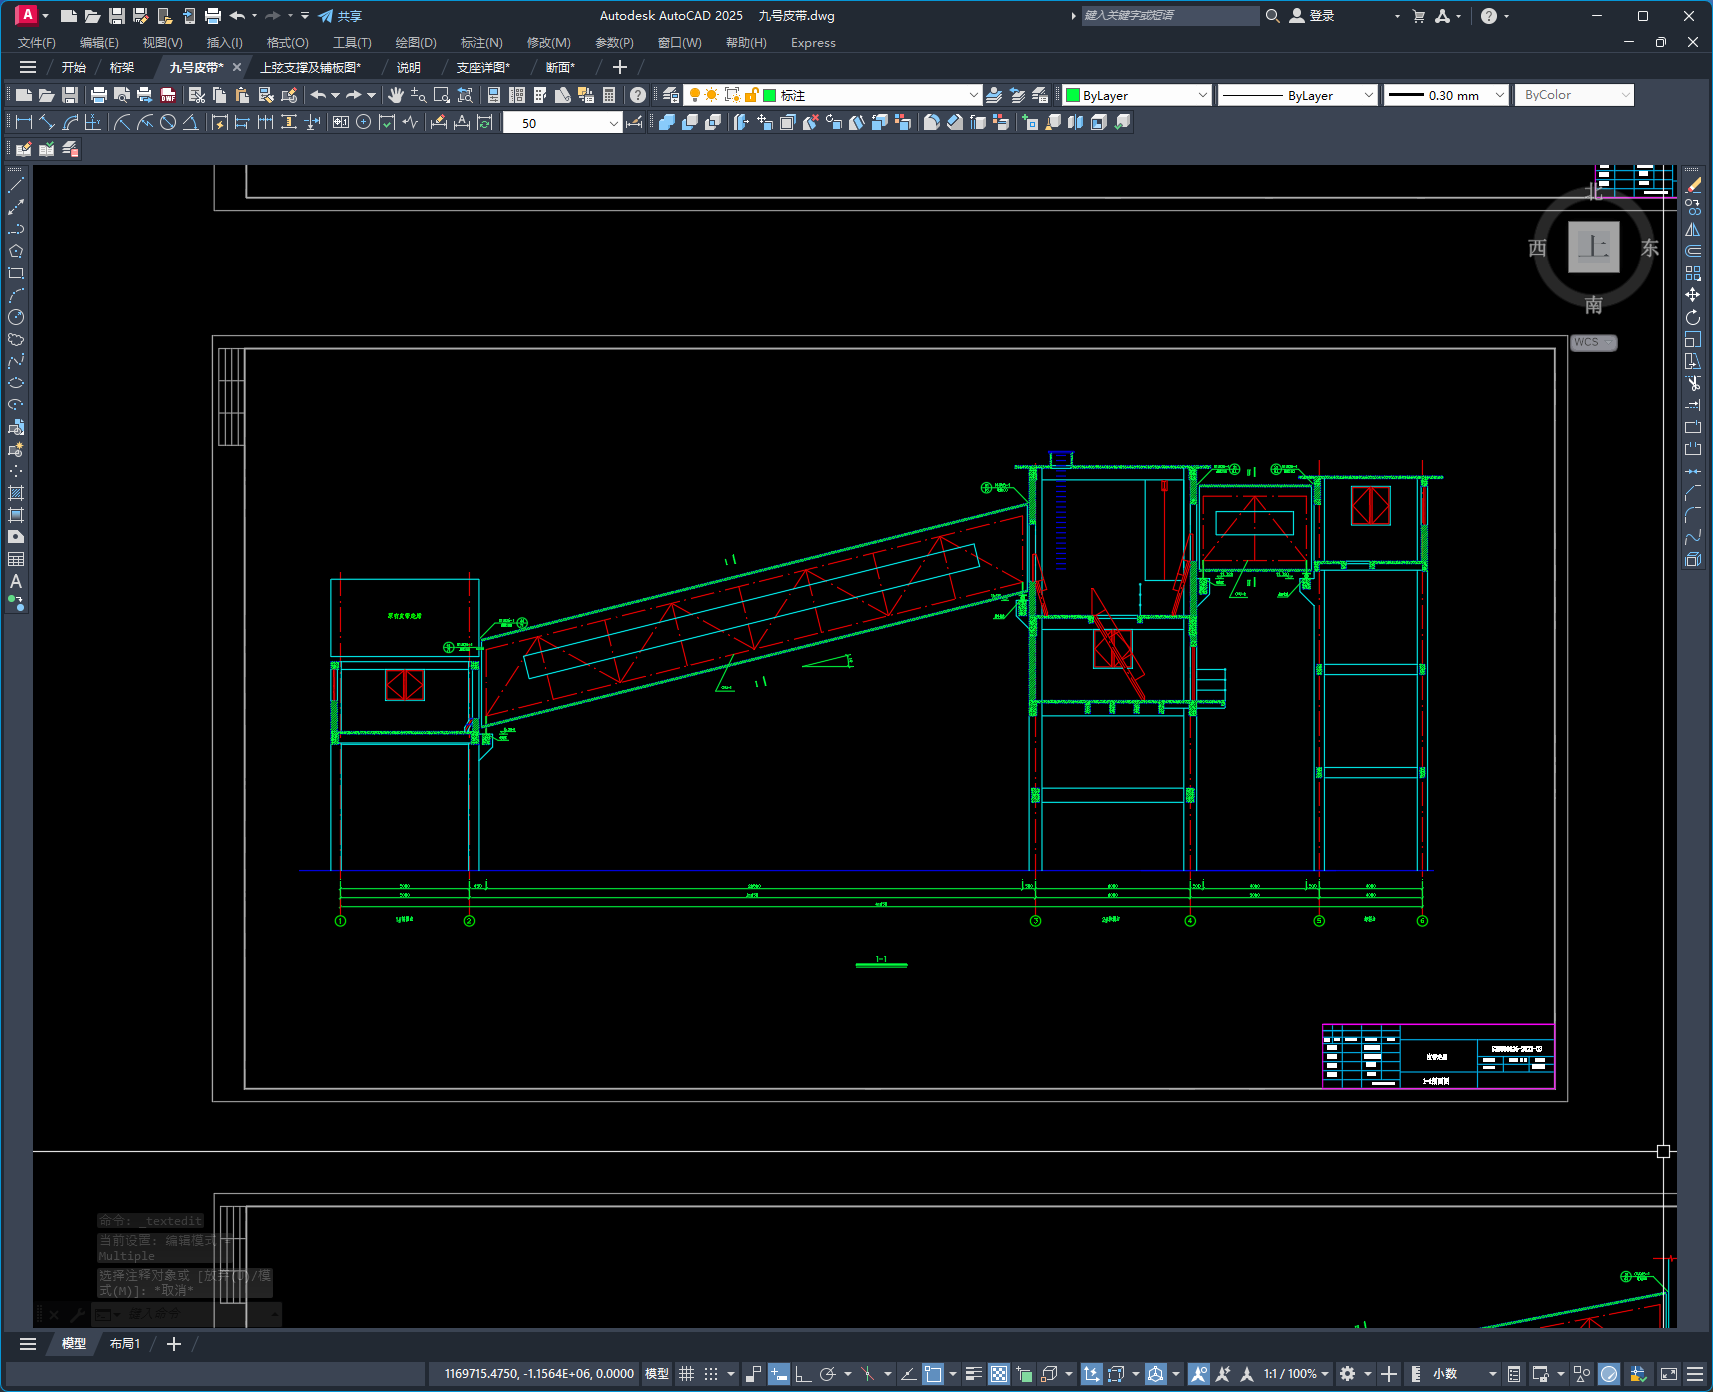Expand the undo history dropdown arrow
Screen dimensions: 1713x1392
tap(335, 95)
